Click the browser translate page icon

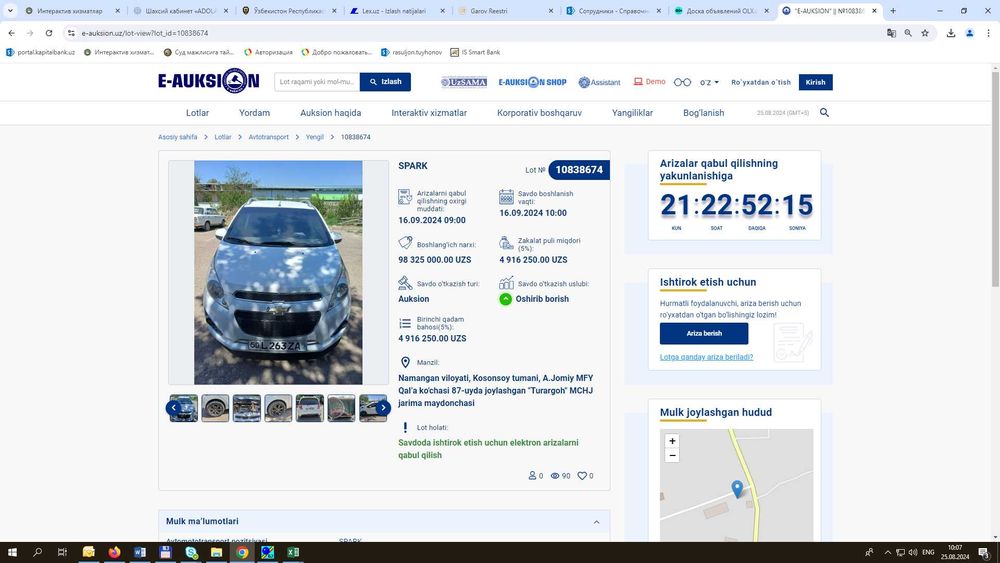891,33
